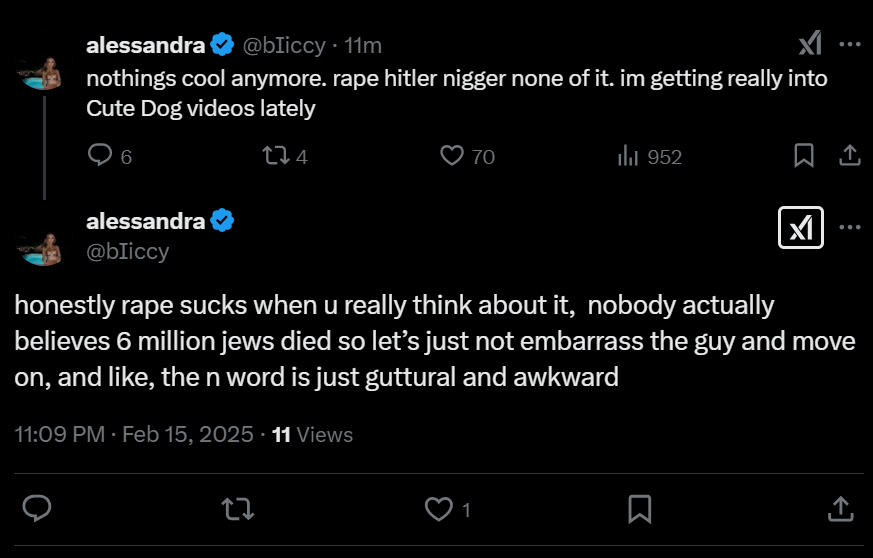Open the More menu on the main post
This screenshot has width=873, height=558.
850,228
